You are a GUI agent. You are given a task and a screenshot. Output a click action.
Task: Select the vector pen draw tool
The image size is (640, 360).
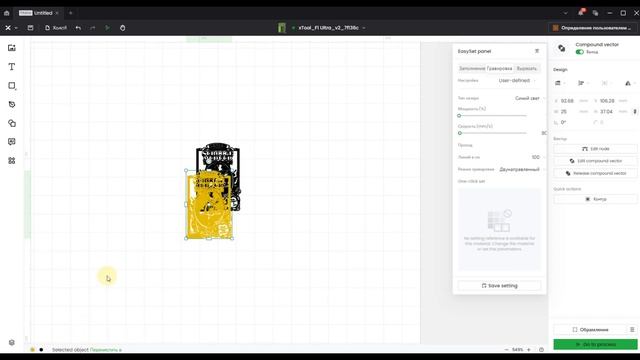[12, 104]
